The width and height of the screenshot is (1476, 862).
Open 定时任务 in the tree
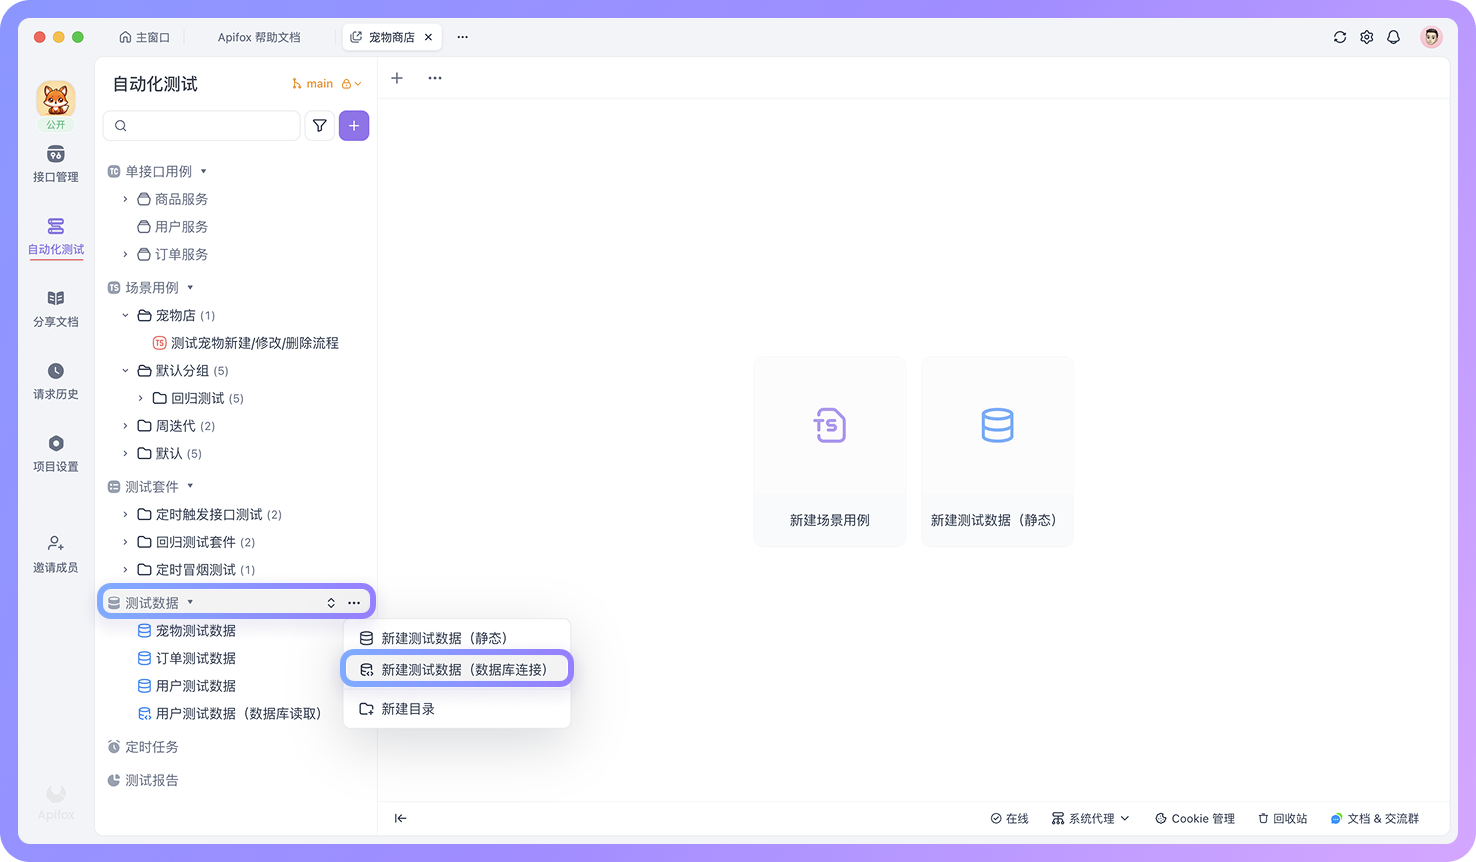click(x=143, y=747)
